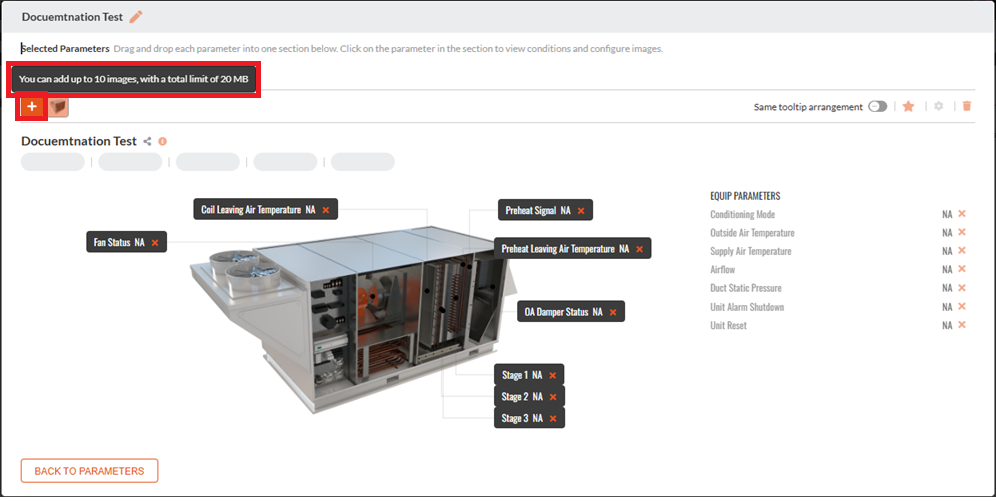Toggle the Same tooltip arrangement switch
This screenshot has height=501, width=996.
tap(877, 107)
